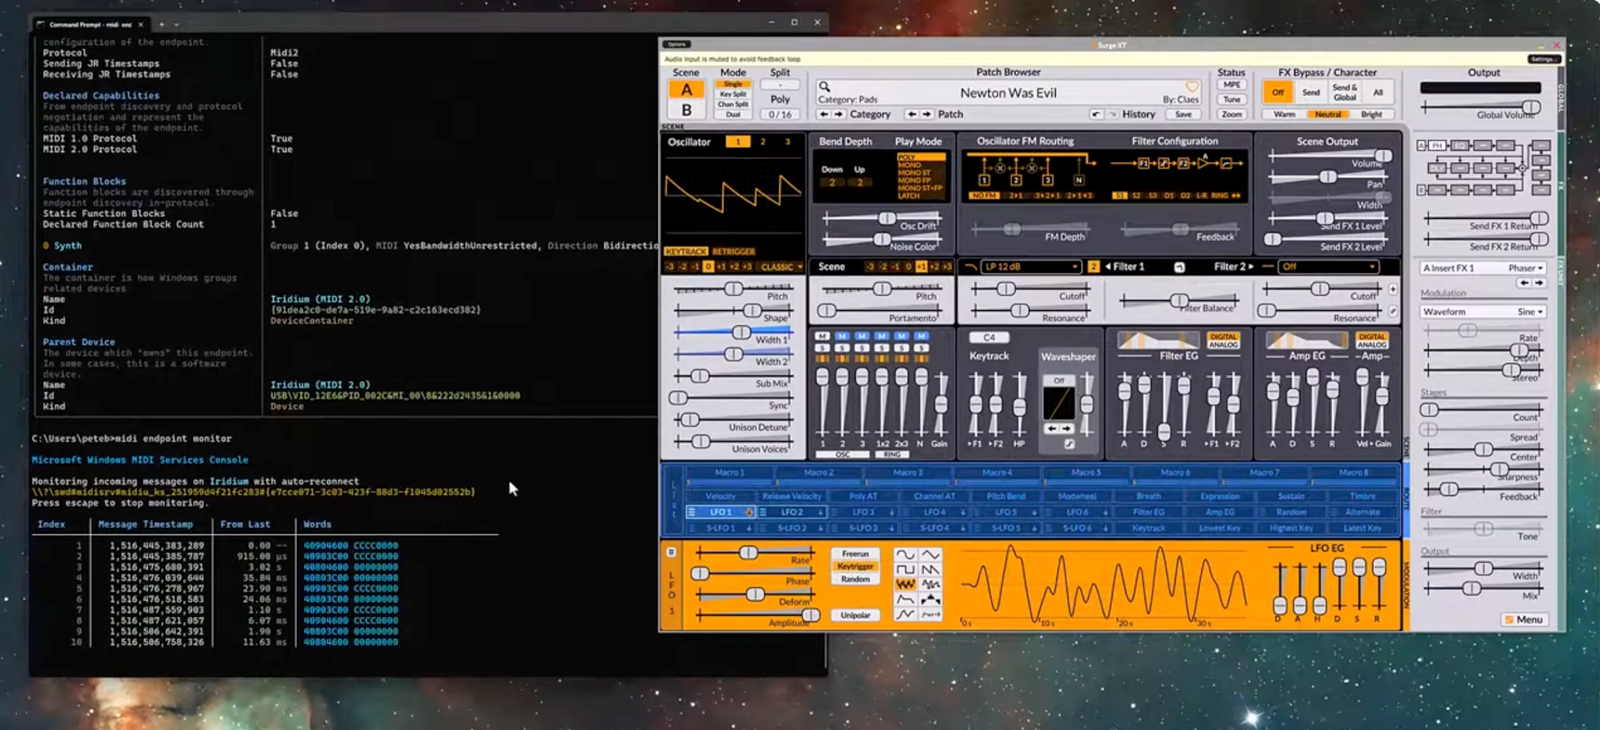Set character to Warm
The width and height of the screenshot is (1600, 730).
[x=1284, y=114]
